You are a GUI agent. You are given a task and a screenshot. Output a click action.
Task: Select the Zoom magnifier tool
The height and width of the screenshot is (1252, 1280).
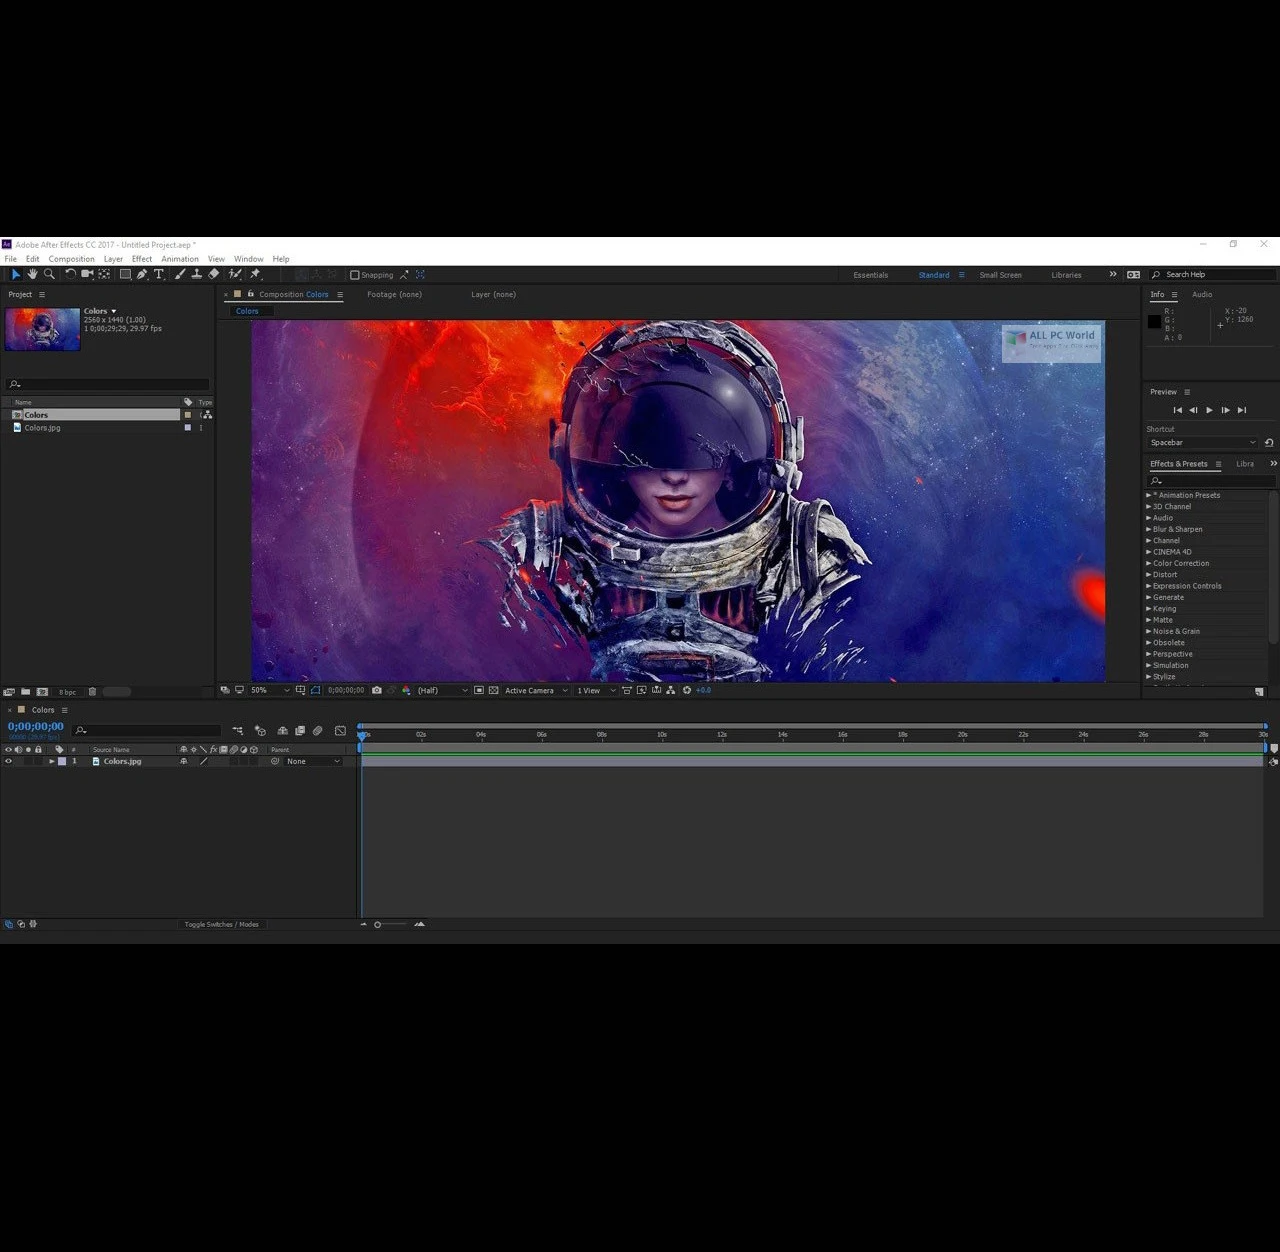[x=49, y=274]
